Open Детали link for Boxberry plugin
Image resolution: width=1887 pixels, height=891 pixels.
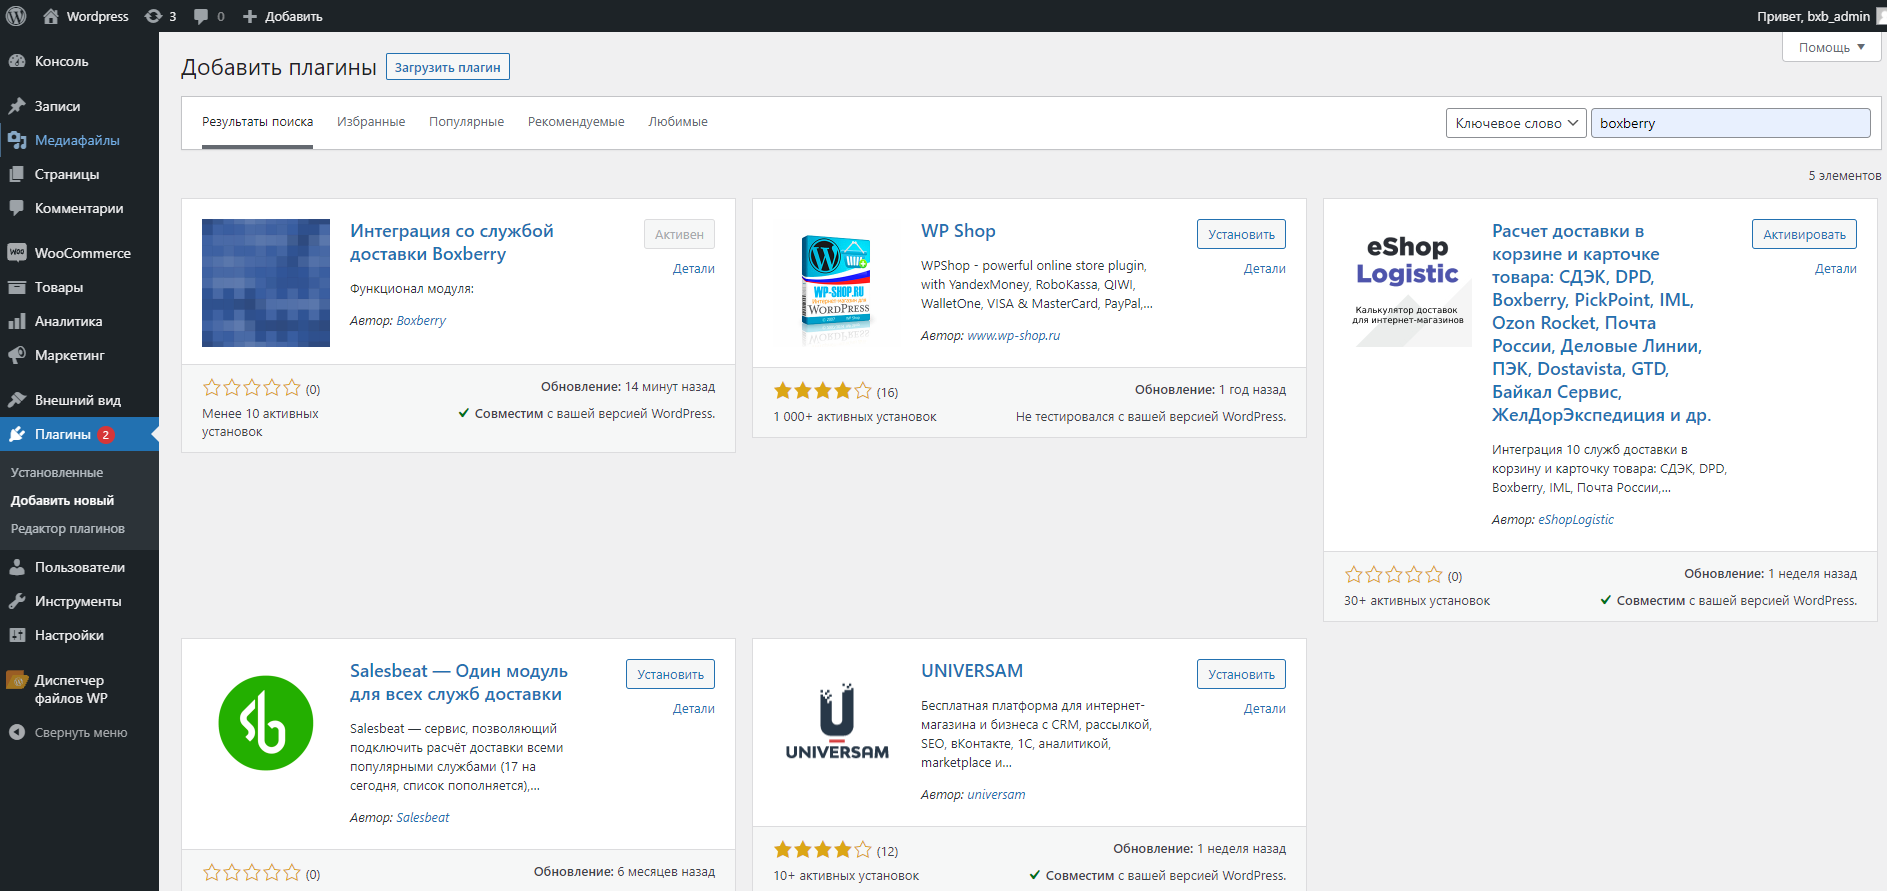pyautogui.click(x=694, y=269)
